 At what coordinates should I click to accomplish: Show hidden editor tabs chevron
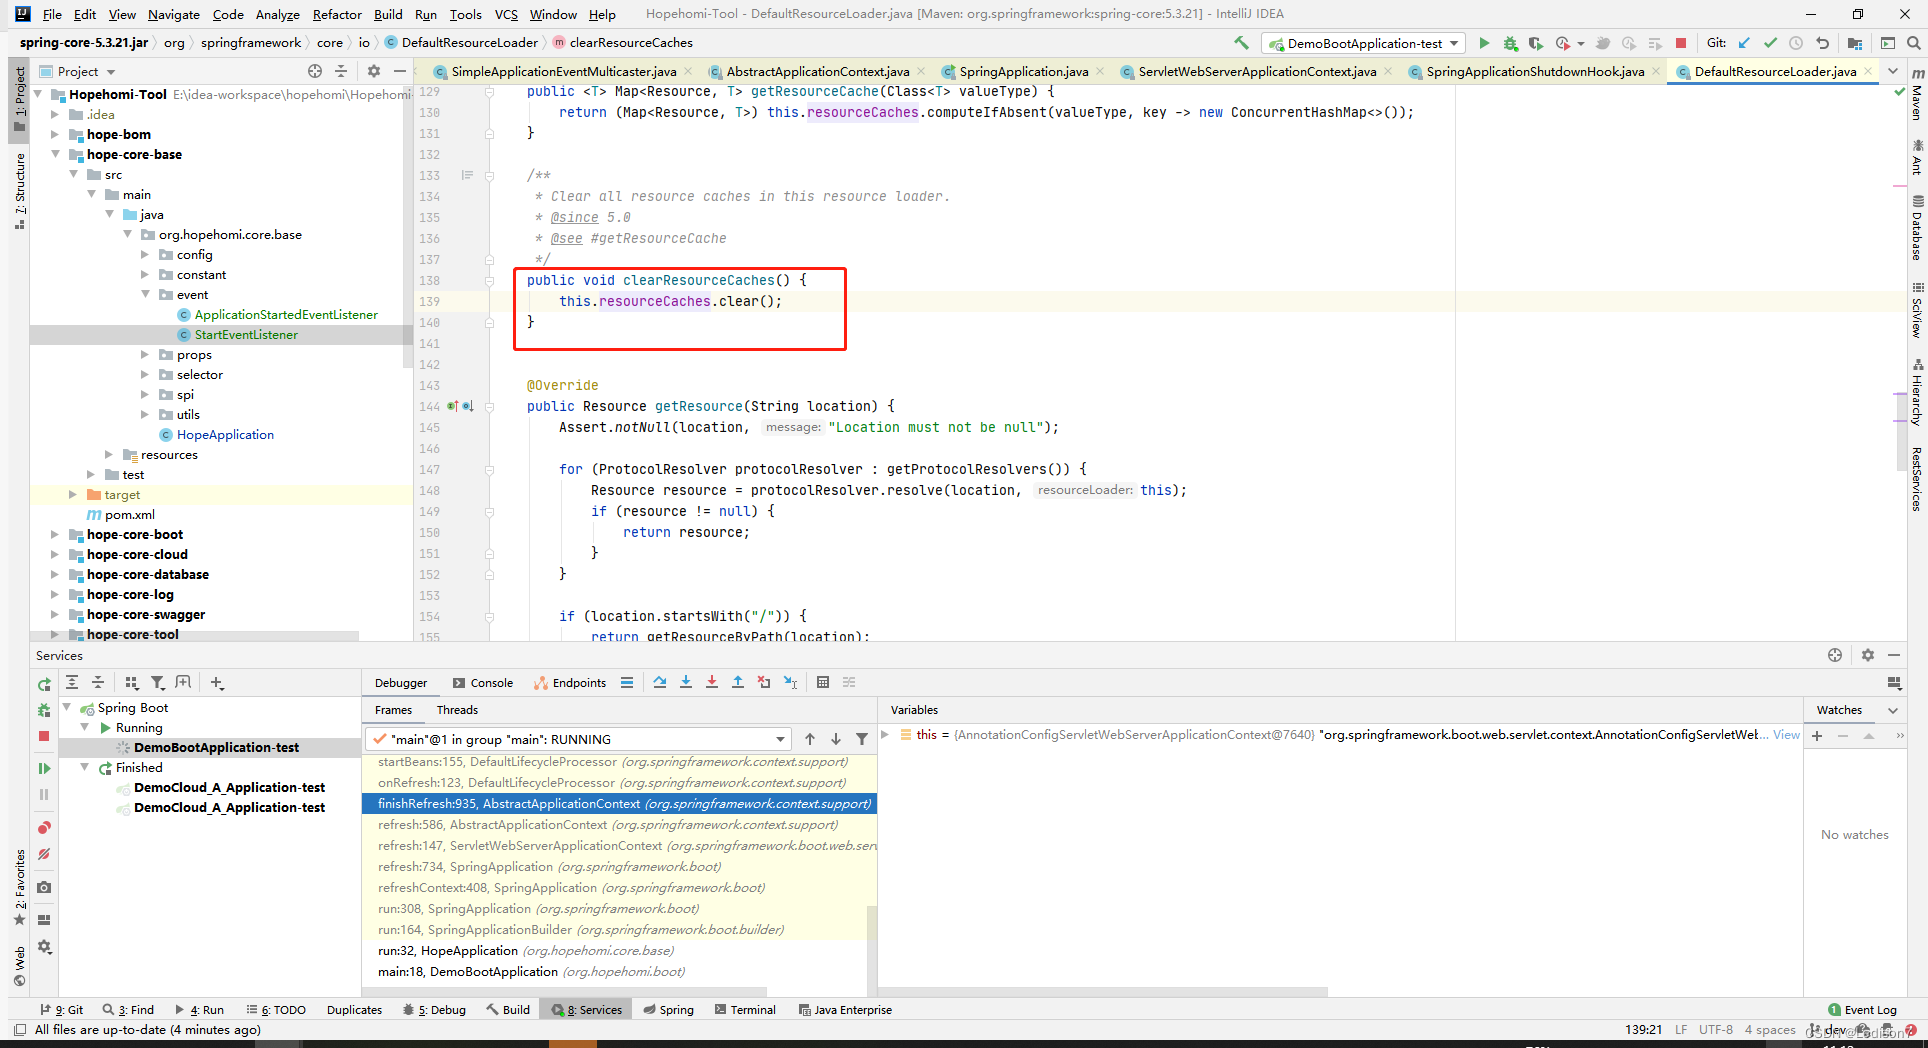(x=1893, y=71)
